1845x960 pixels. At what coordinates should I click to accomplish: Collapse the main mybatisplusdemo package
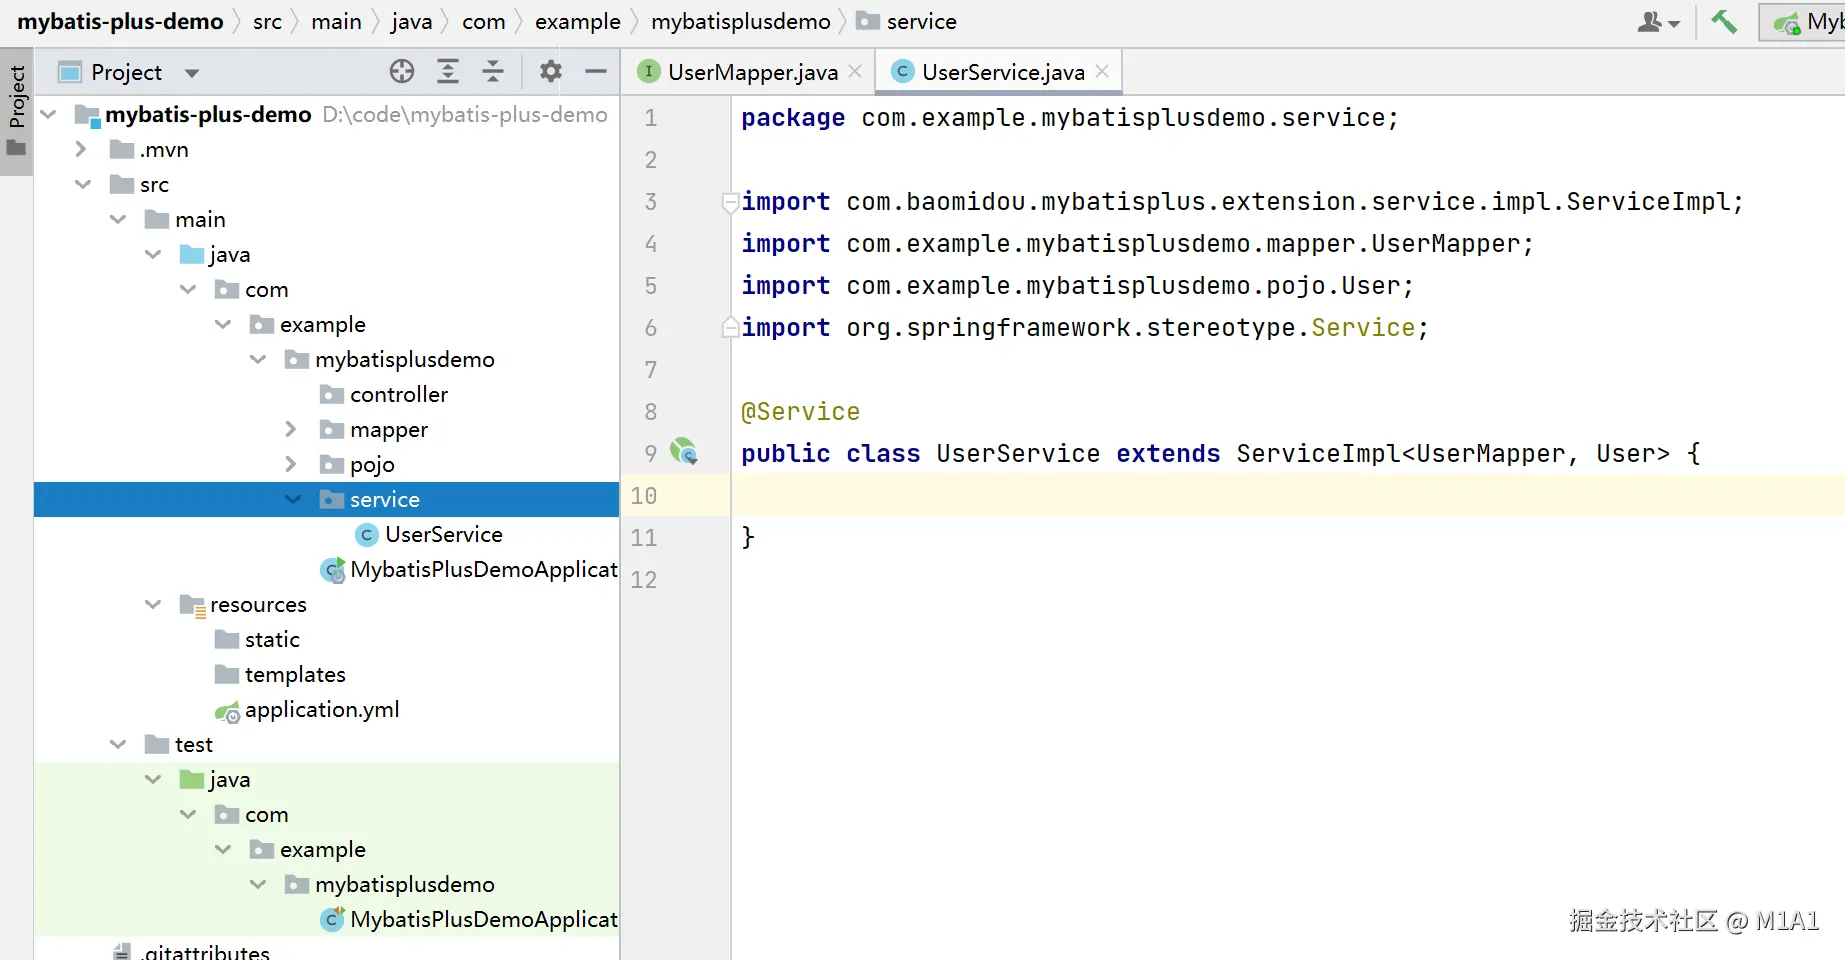coord(258,359)
